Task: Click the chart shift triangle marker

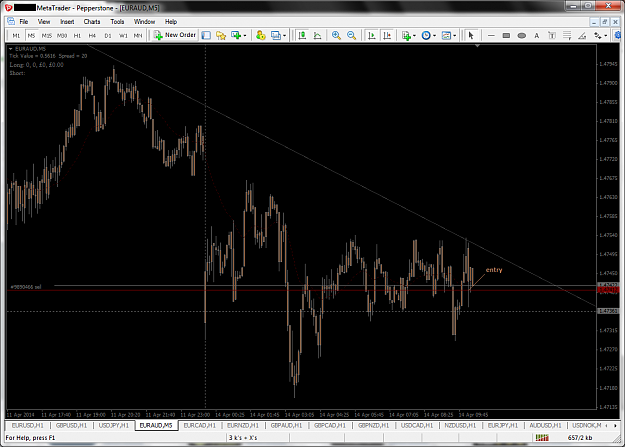Action: [477, 46]
